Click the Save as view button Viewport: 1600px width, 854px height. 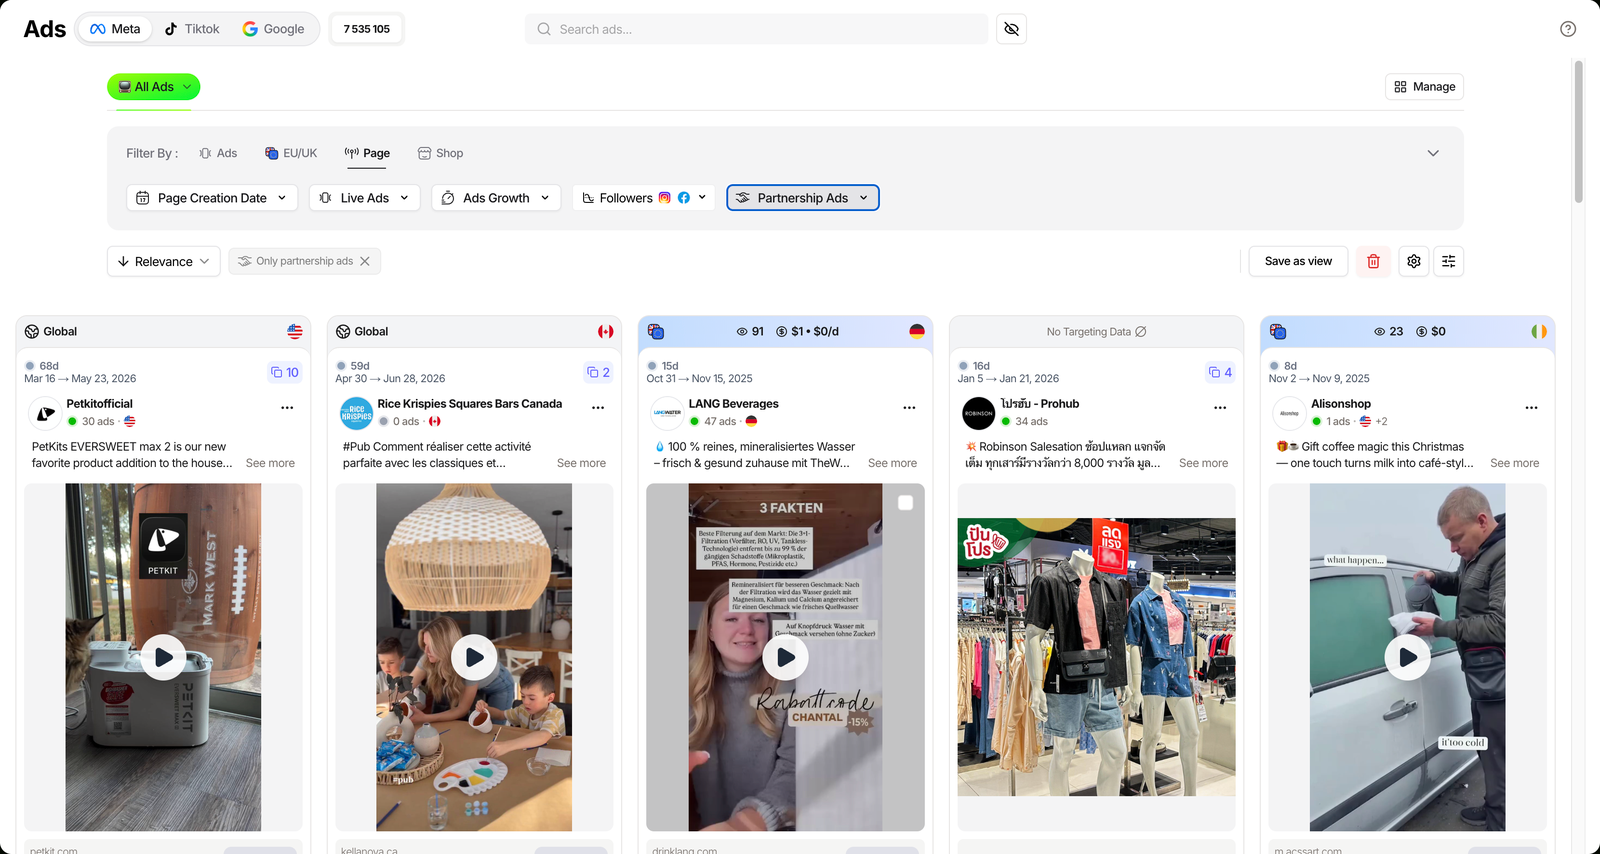pyautogui.click(x=1298, y=261)
